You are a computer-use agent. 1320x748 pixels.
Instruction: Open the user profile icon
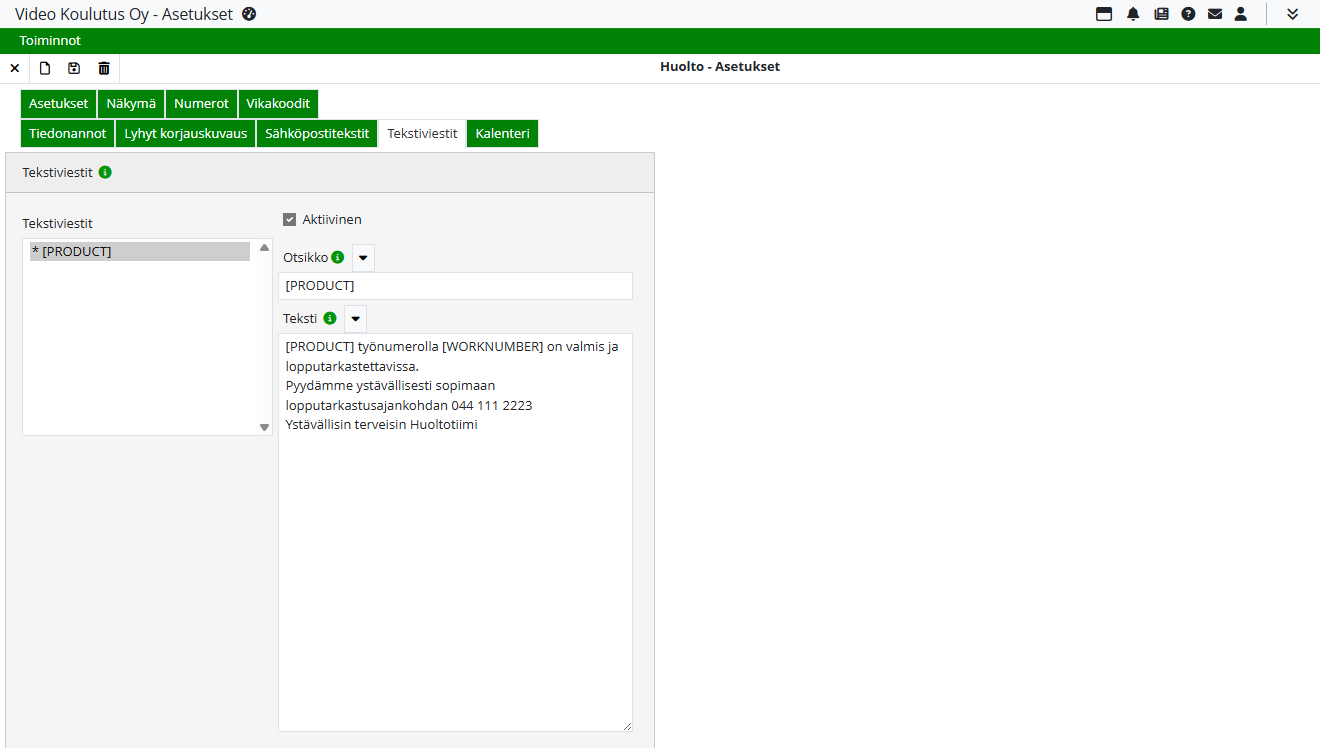pyautogui.click(x=1241, y=14)
